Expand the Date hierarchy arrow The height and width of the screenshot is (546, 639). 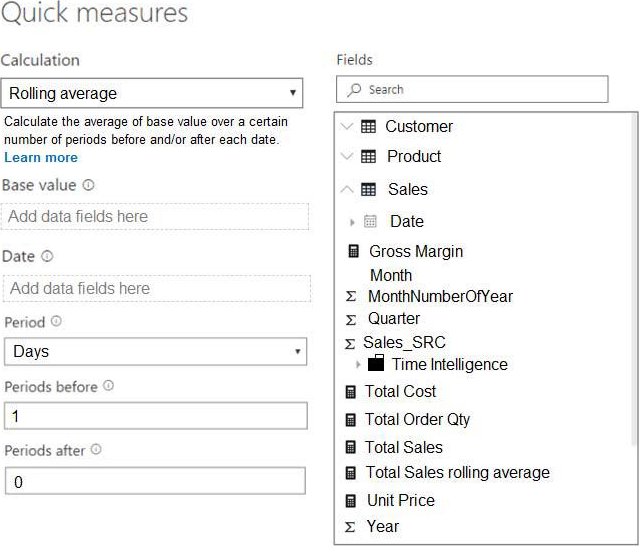pos(353,222)
